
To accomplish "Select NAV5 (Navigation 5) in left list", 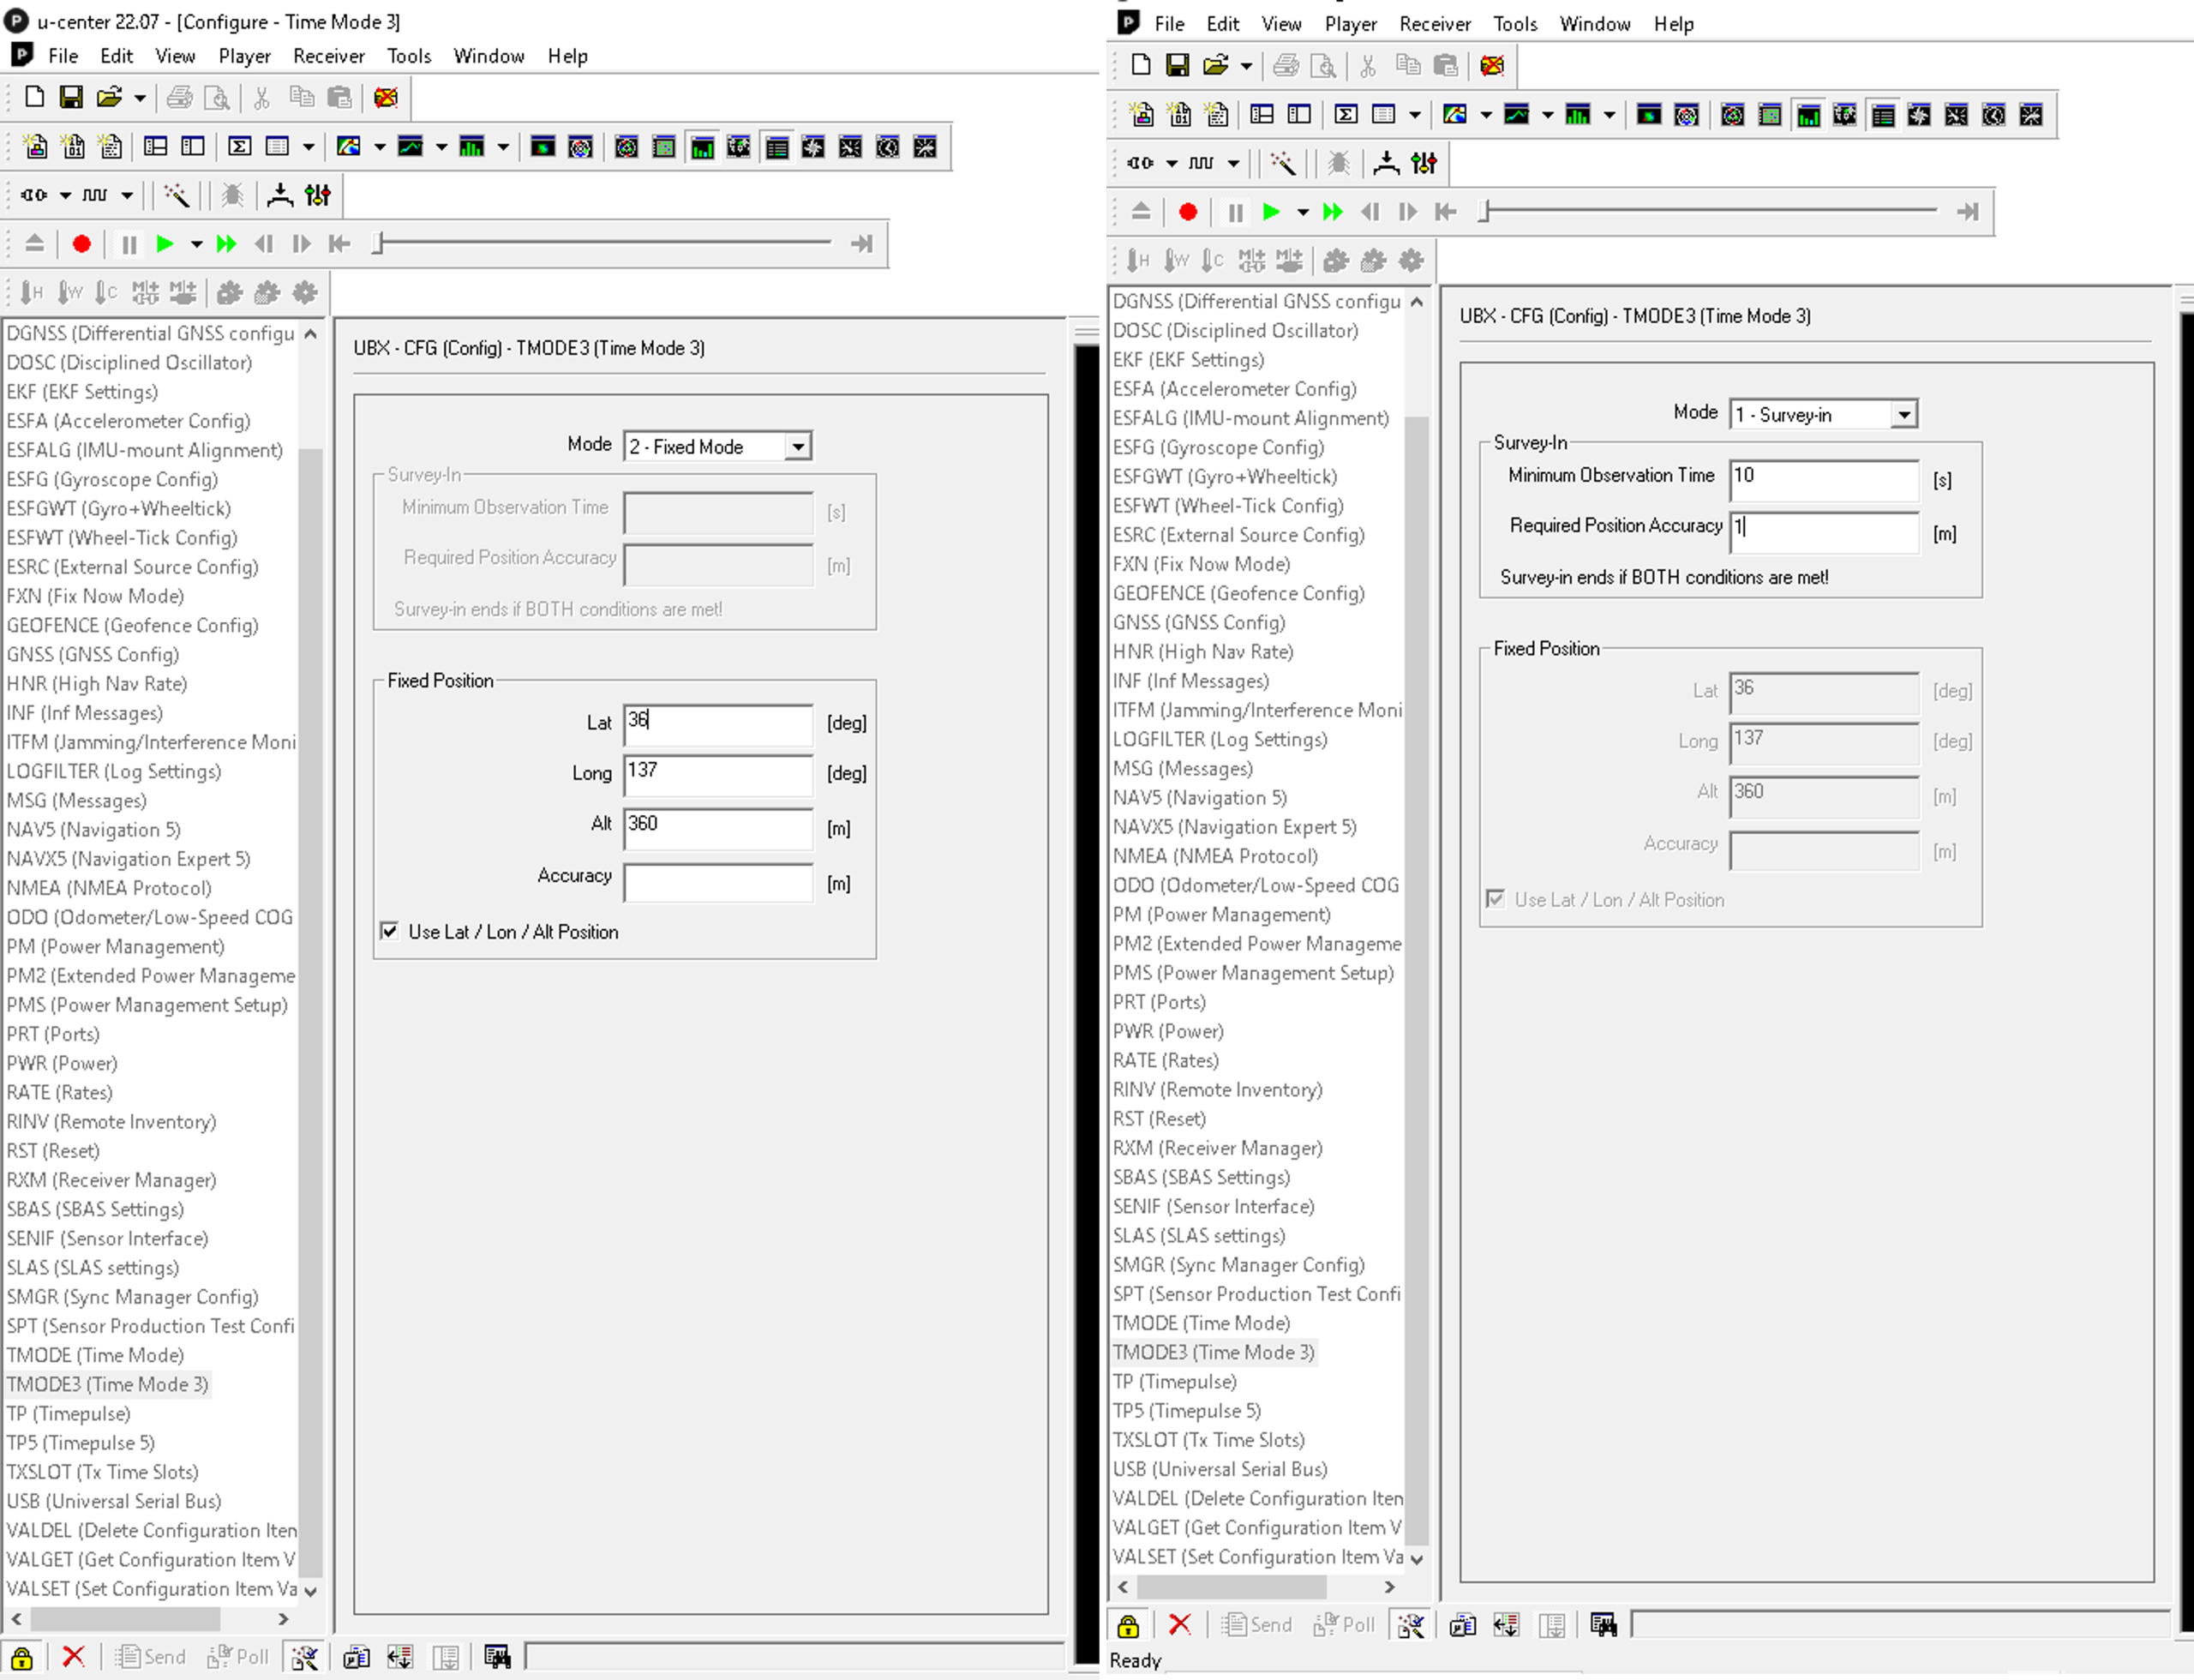I will pos(94,830).
